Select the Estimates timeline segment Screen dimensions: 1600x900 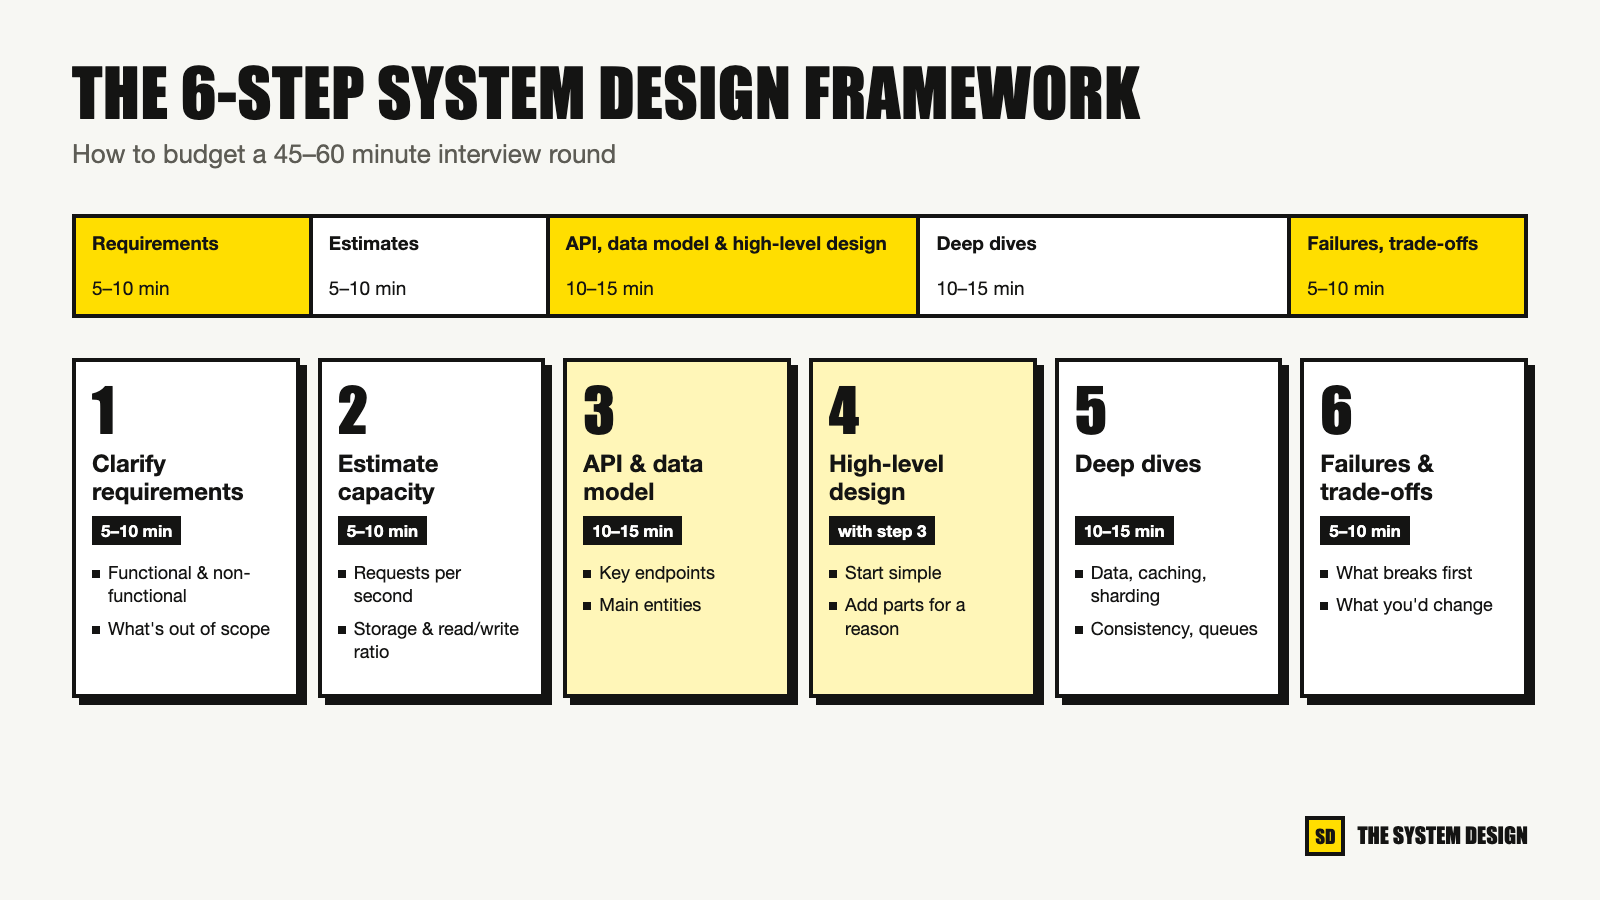tap(430, 266)
